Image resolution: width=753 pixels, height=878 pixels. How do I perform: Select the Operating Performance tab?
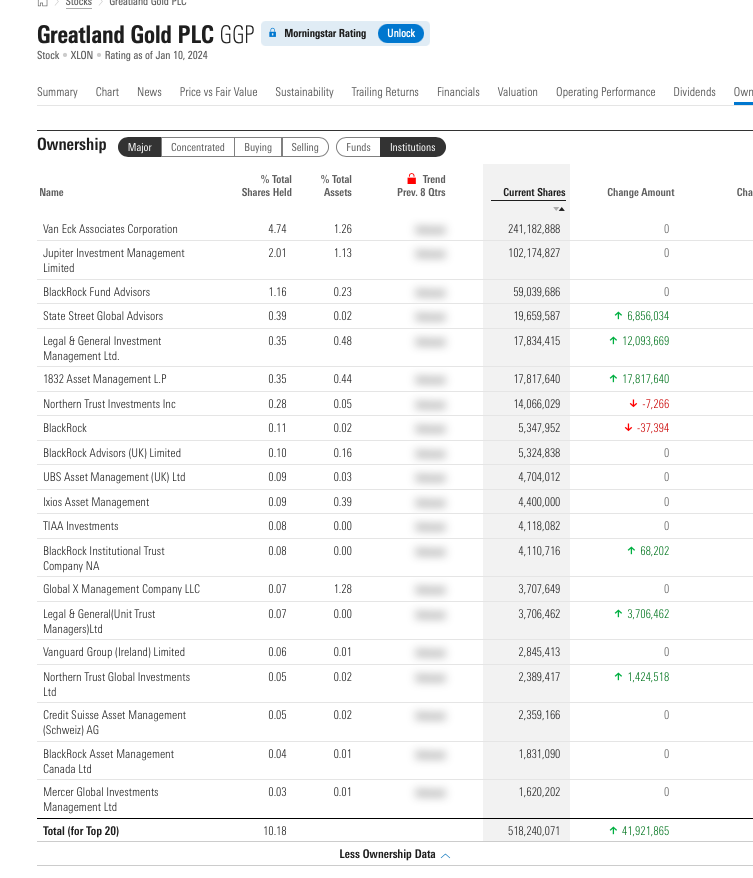click(605, 92)
